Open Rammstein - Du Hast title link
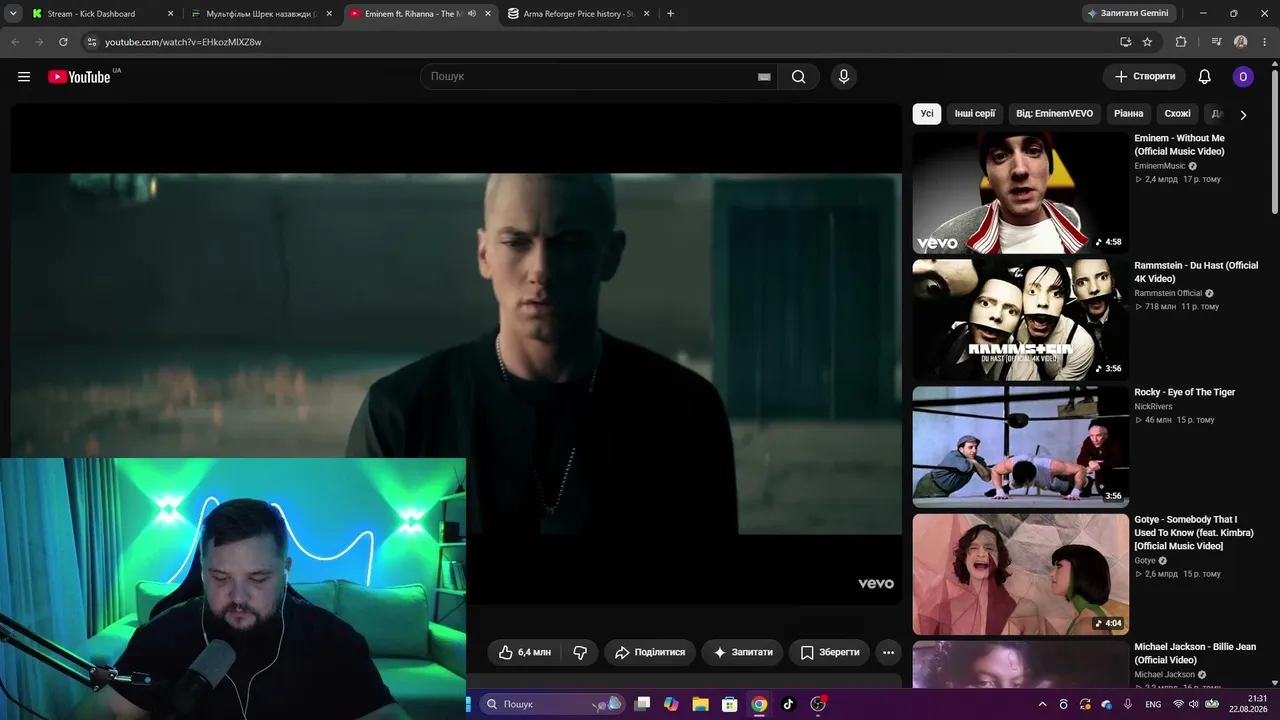The height and width of the screenshot is (720, 1280). click(x=1196, y=272)
